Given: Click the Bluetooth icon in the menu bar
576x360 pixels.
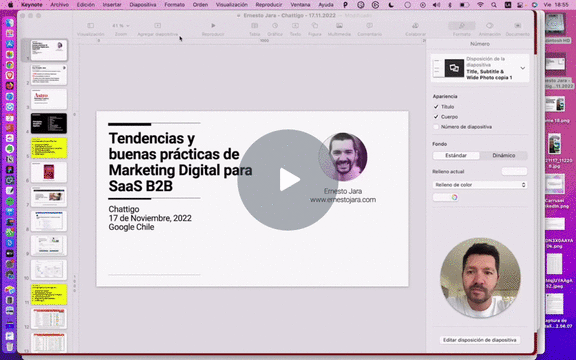Looking at the screenshot, I should pos(450,5).
